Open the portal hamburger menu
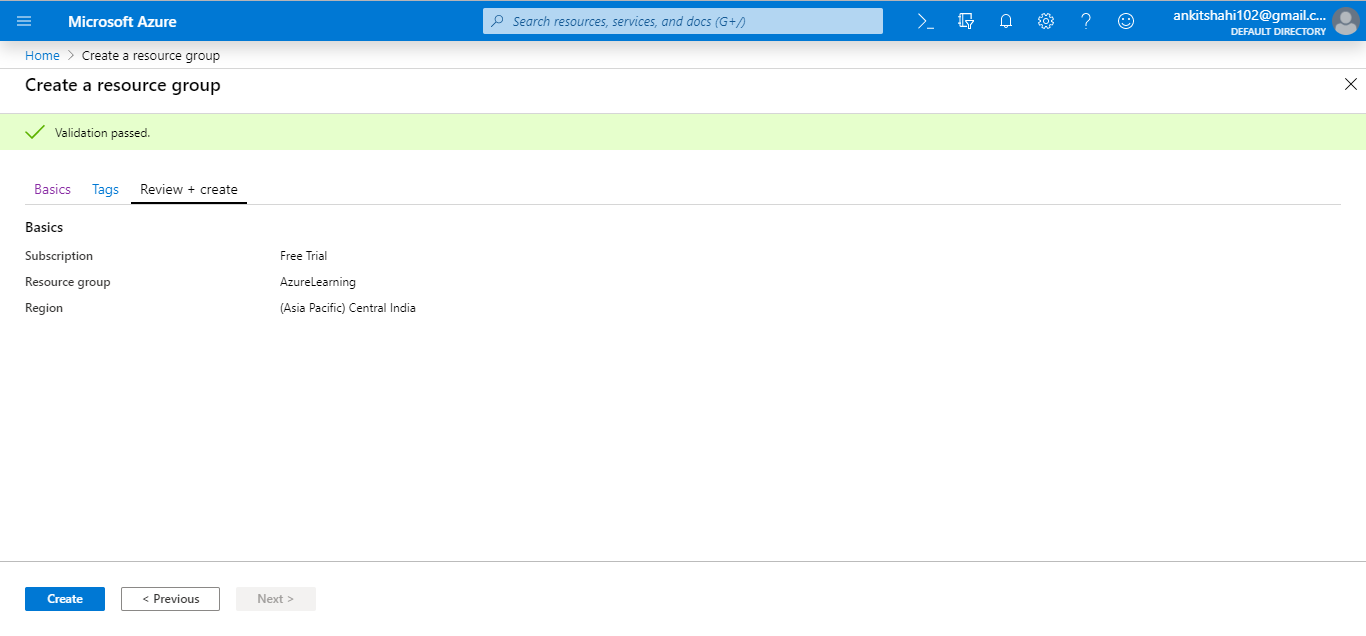 [x=24, y=20]
